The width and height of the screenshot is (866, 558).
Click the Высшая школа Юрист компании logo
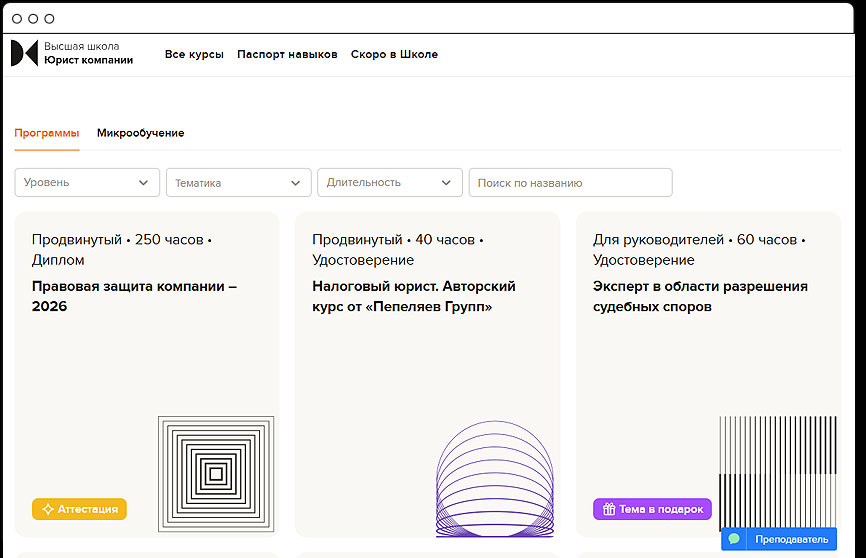point(72,53)
